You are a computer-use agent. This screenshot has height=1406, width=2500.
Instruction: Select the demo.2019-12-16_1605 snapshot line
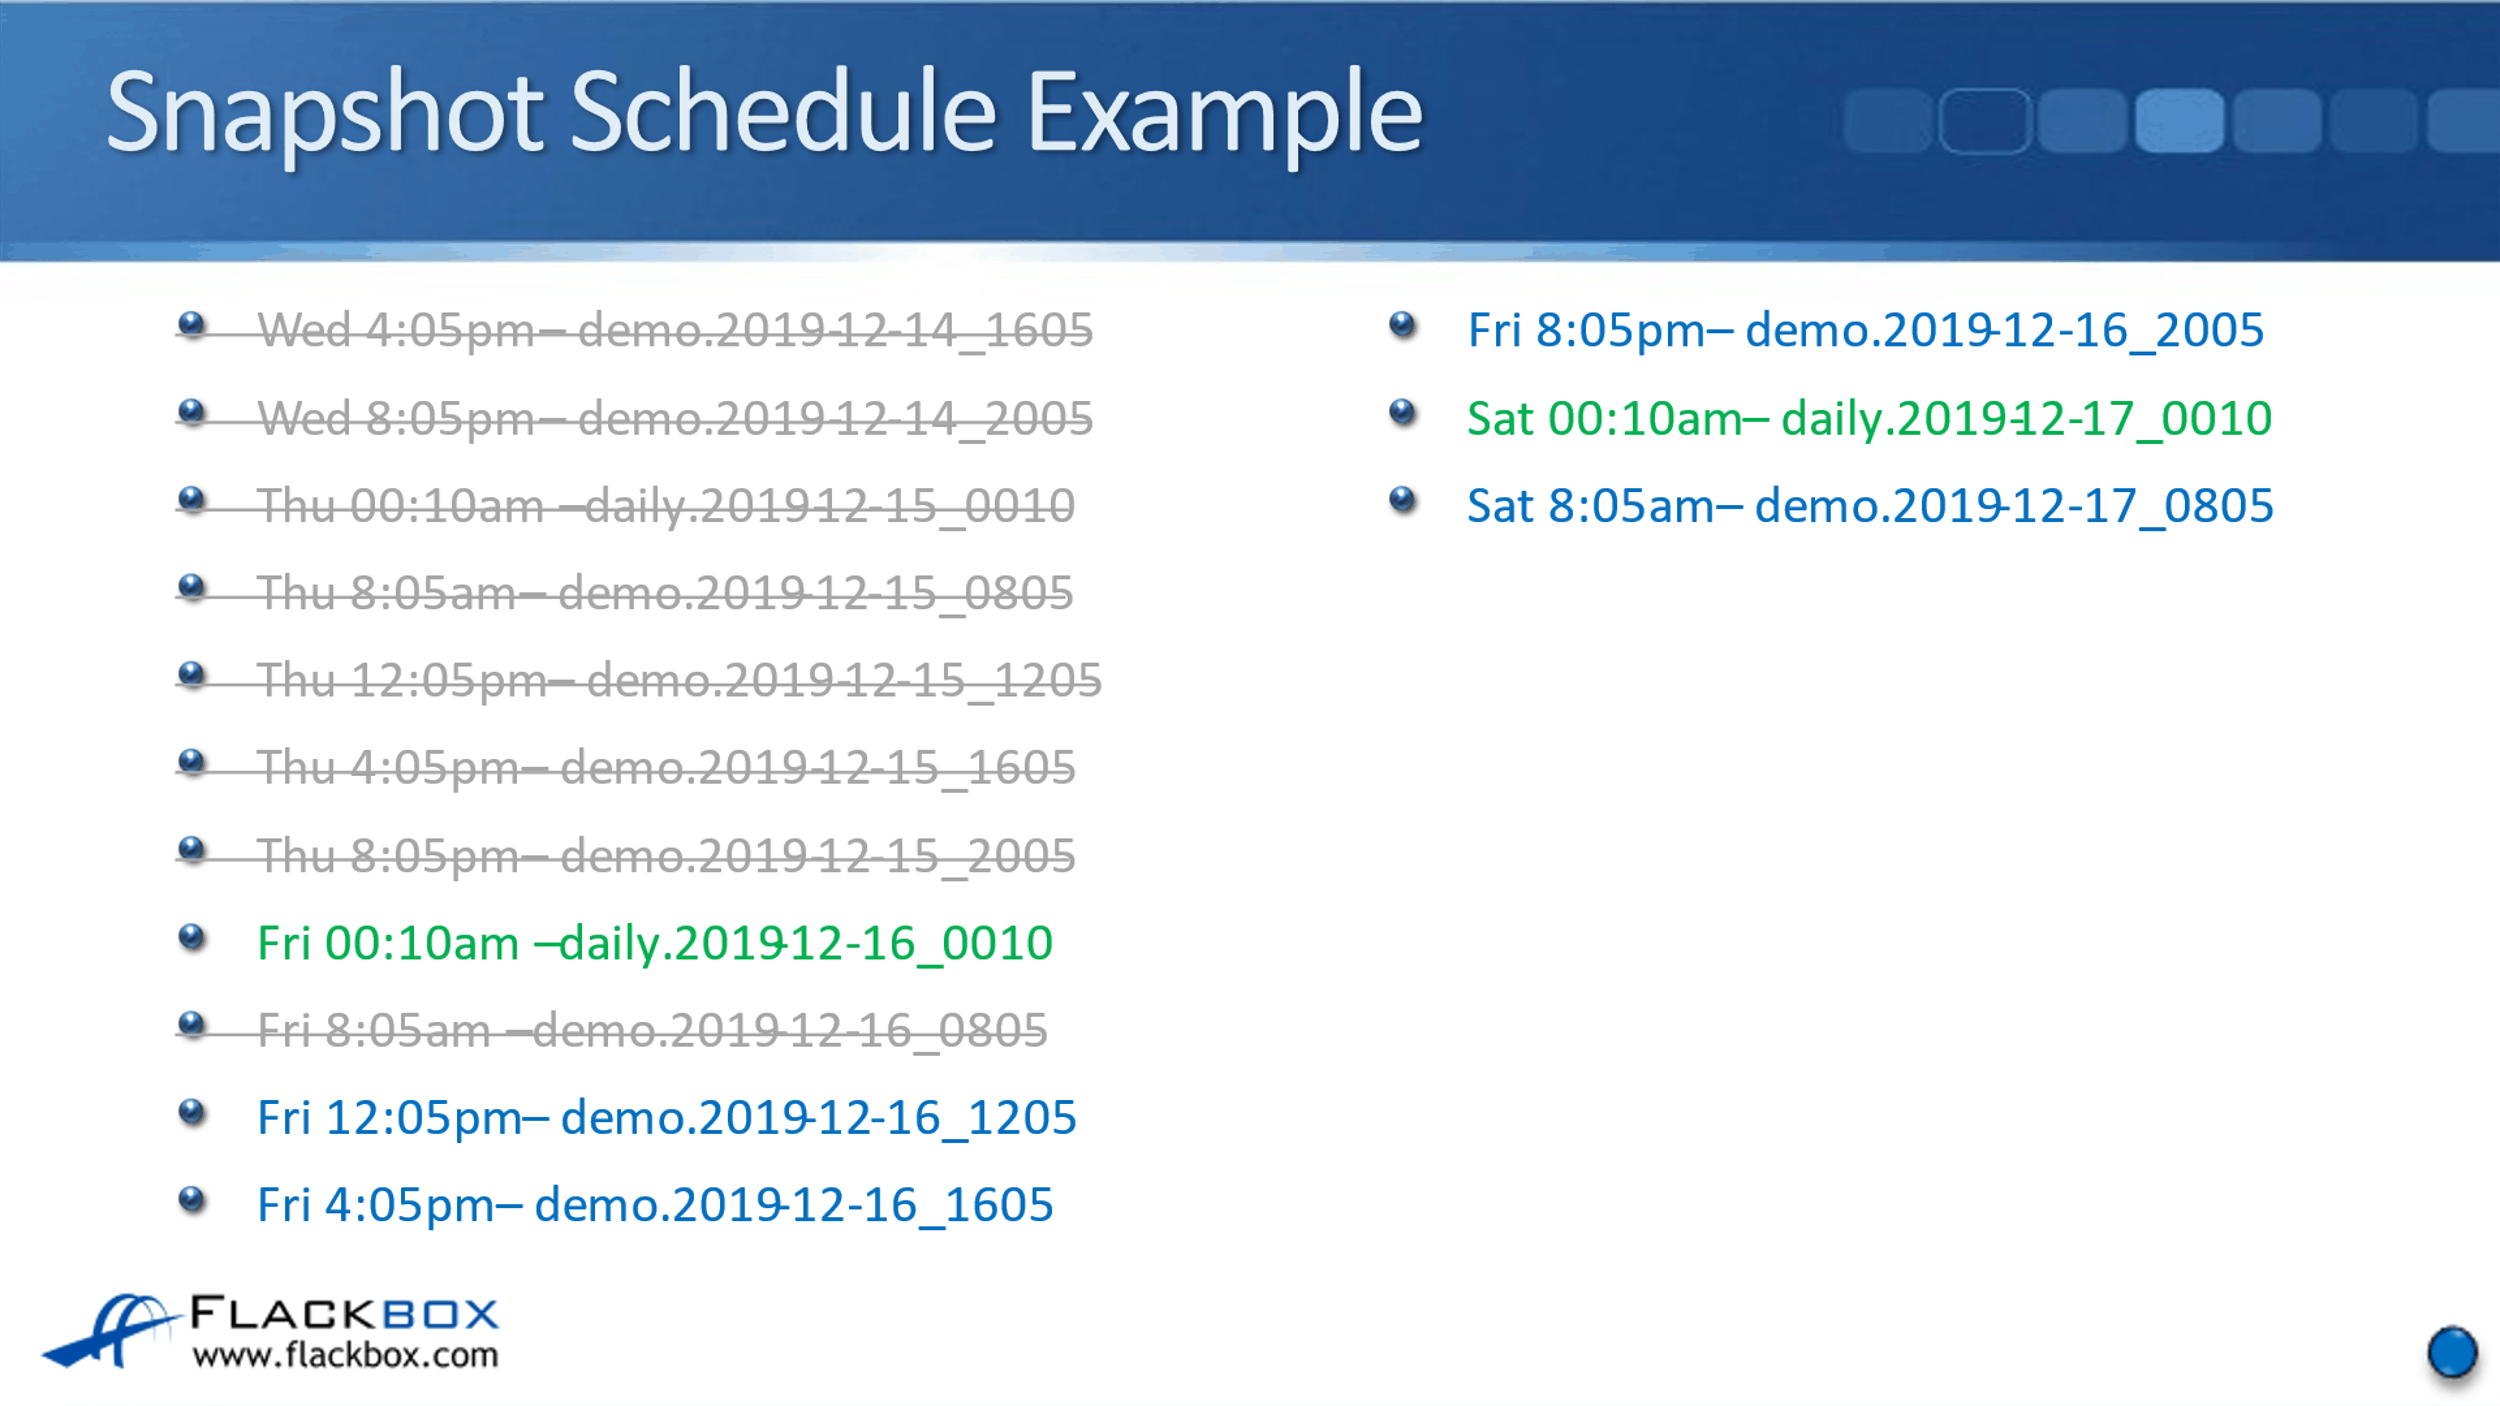coord(655,1205)
